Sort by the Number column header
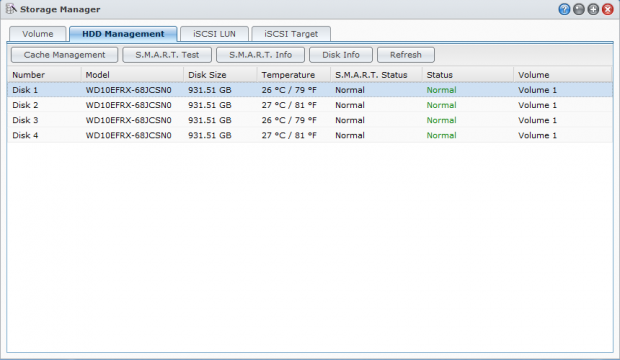 tap(44, 75)
